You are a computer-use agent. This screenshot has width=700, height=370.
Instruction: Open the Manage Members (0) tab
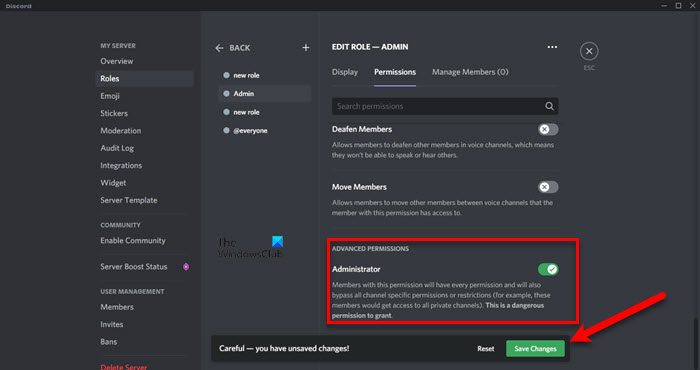[x=470, y=72]
